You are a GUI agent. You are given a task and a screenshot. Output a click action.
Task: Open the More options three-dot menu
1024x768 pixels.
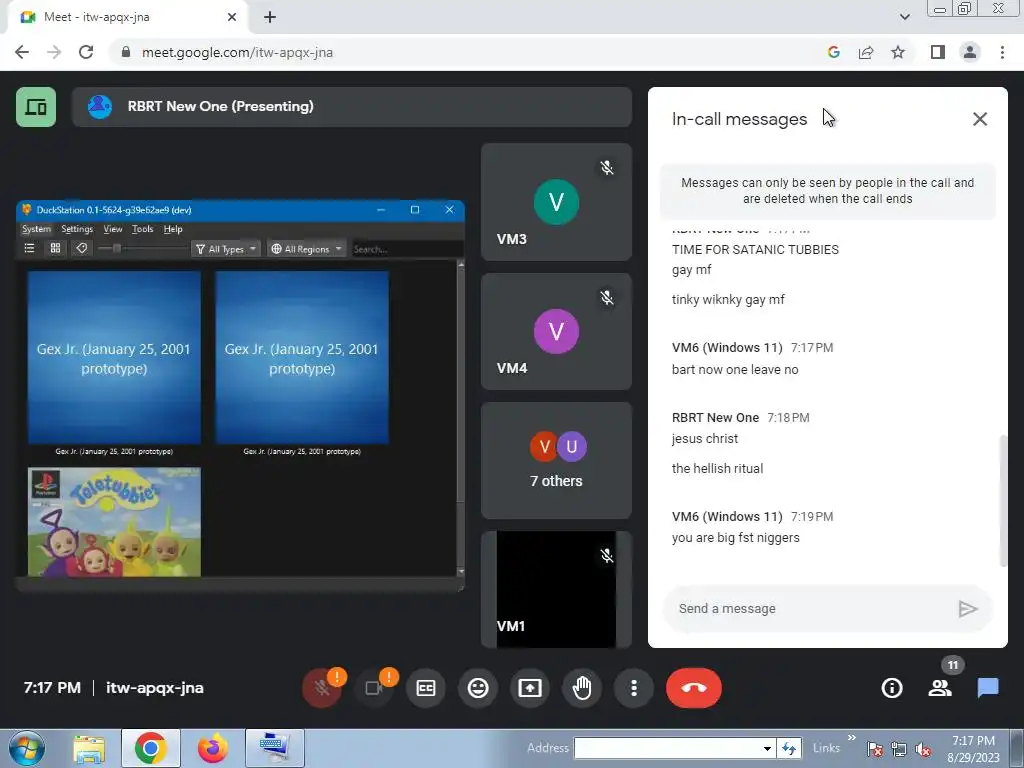[x=633, y=688]
